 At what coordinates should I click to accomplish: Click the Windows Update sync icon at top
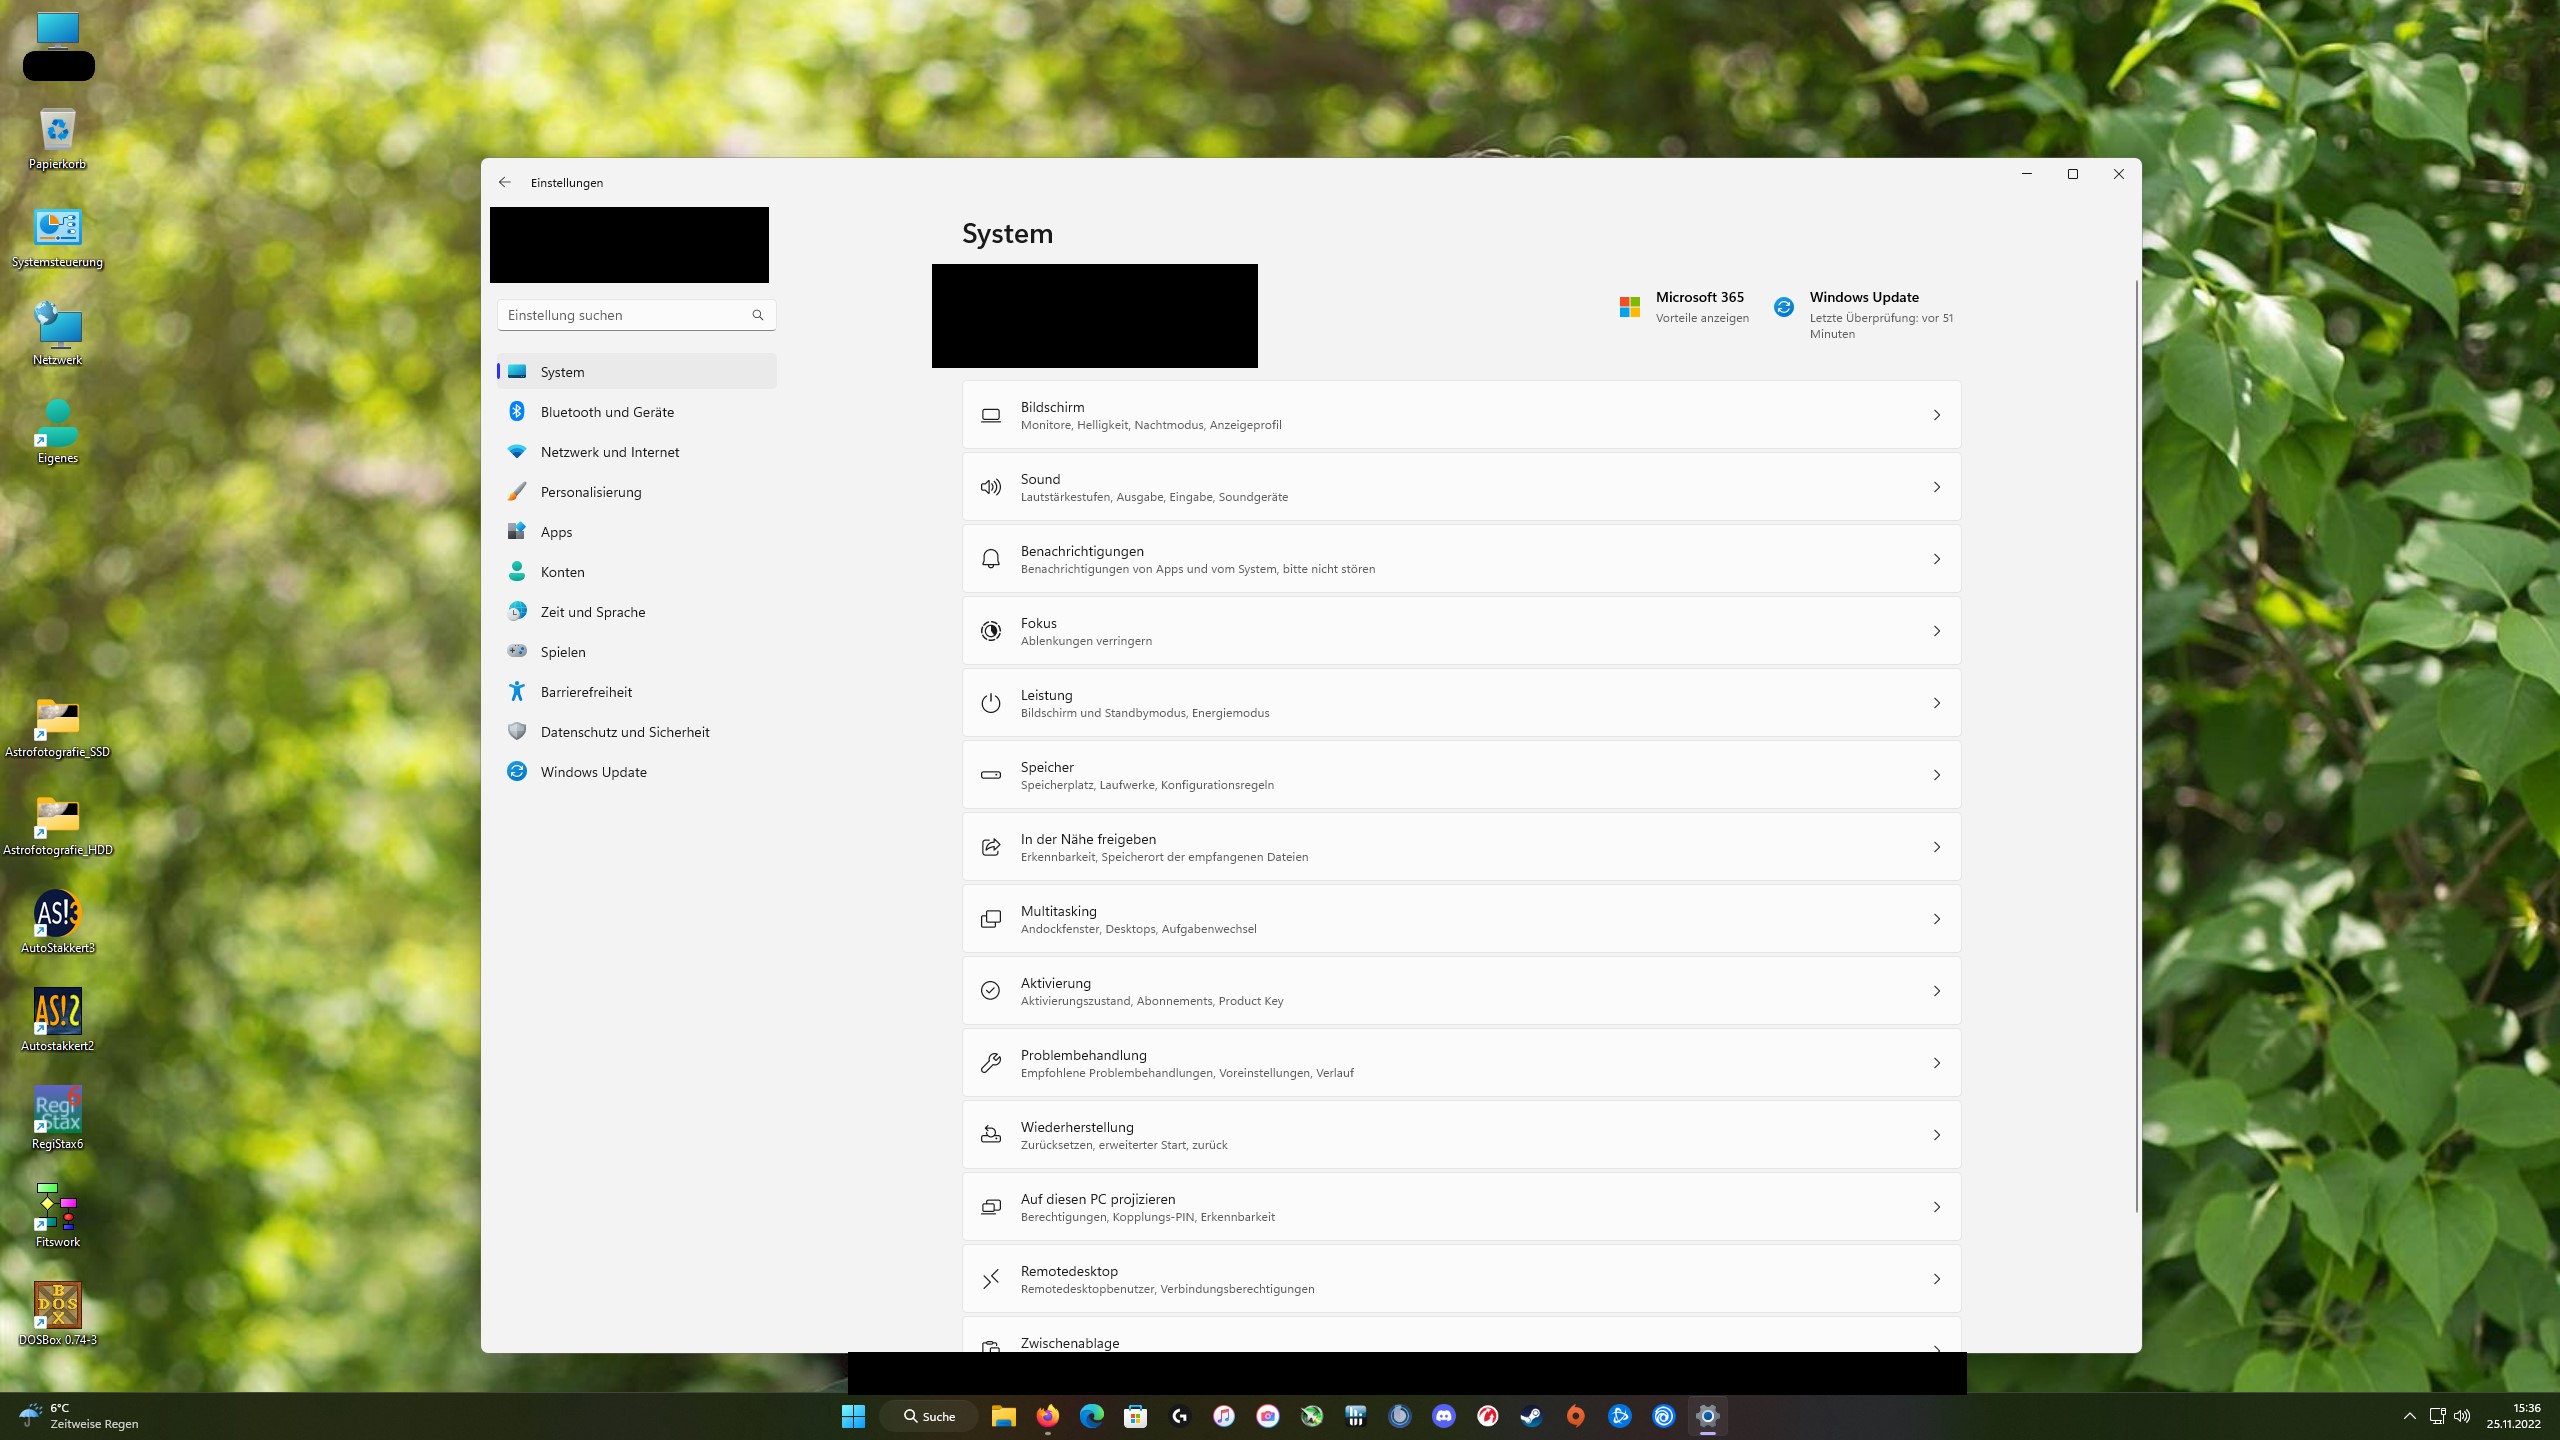pos(1783,307)
